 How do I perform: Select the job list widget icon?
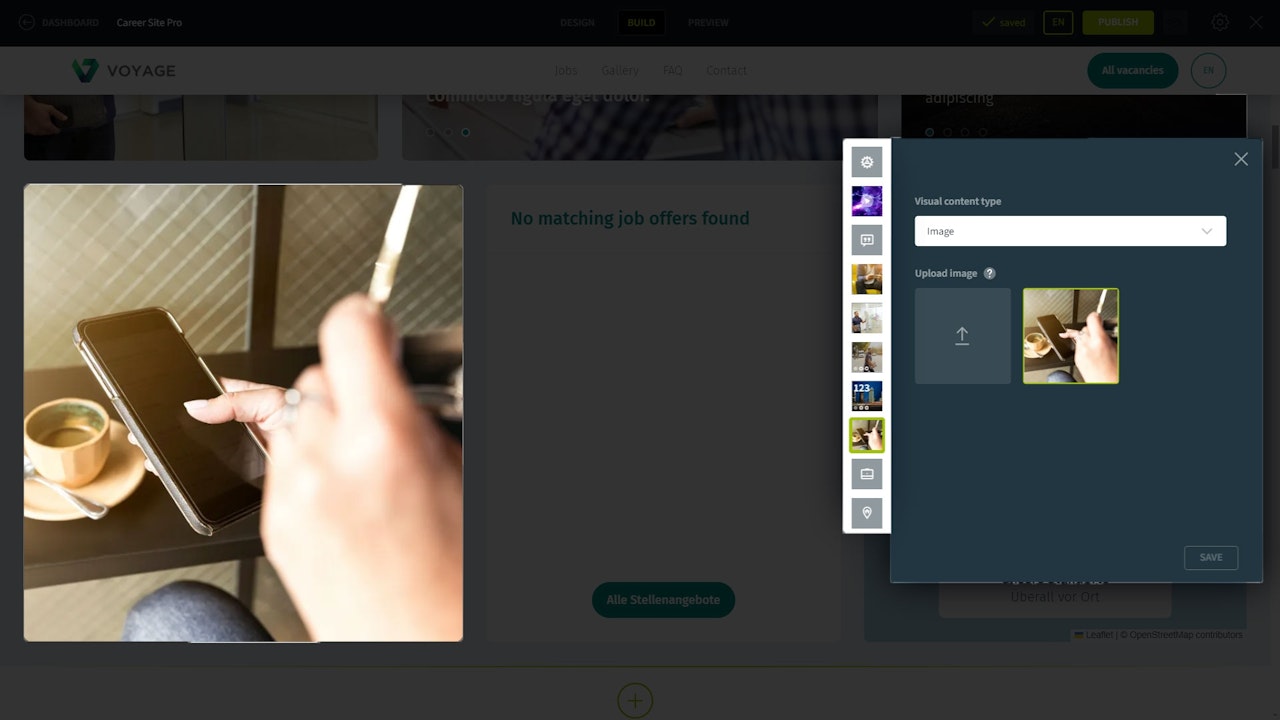[x=867, y=474]
